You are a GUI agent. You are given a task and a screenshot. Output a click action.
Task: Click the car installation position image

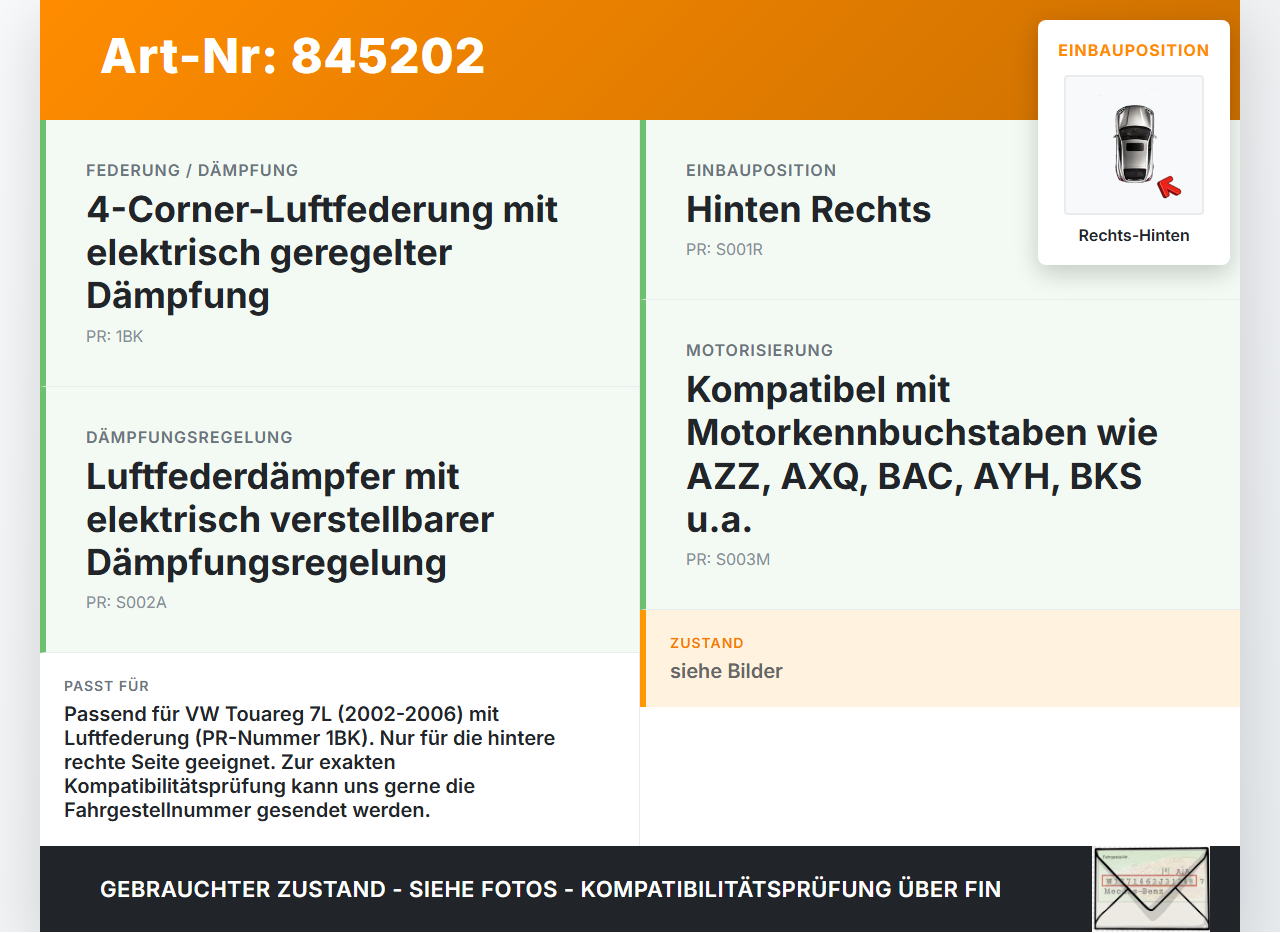[1134, 145]
